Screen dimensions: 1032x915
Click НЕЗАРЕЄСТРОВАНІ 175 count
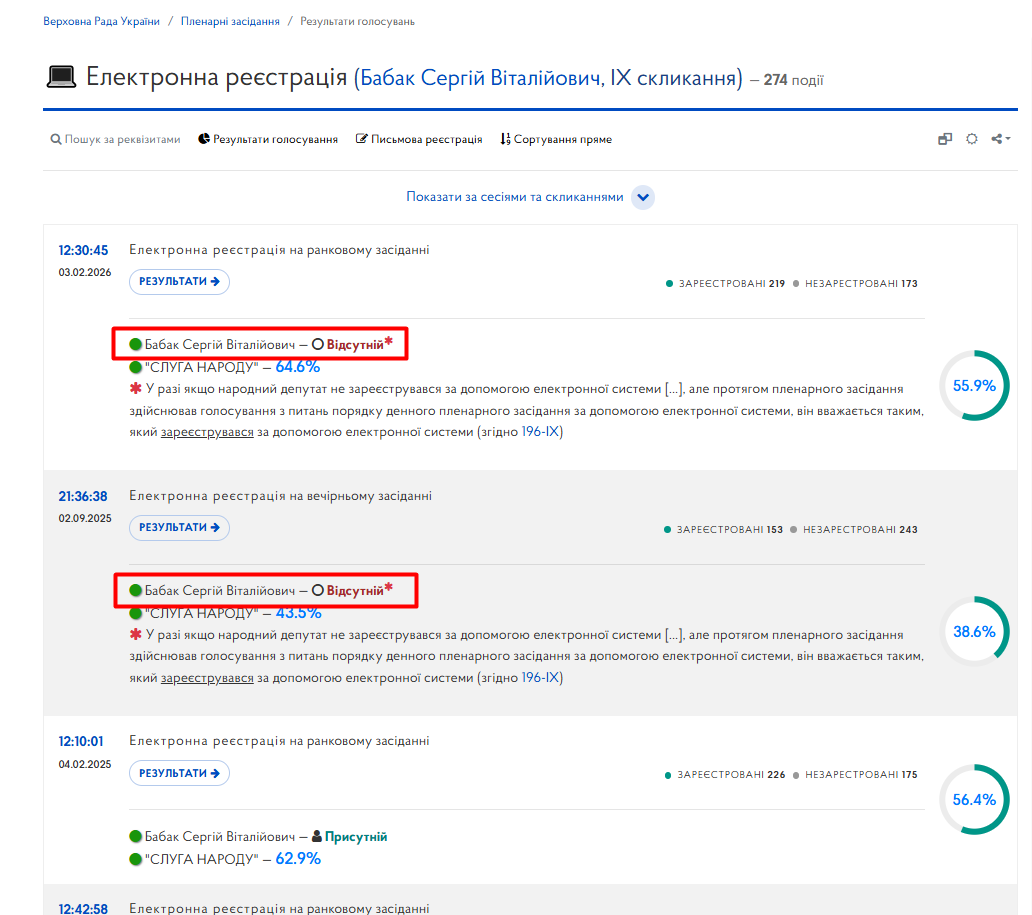pyautogui.click(x=855, y=775)
